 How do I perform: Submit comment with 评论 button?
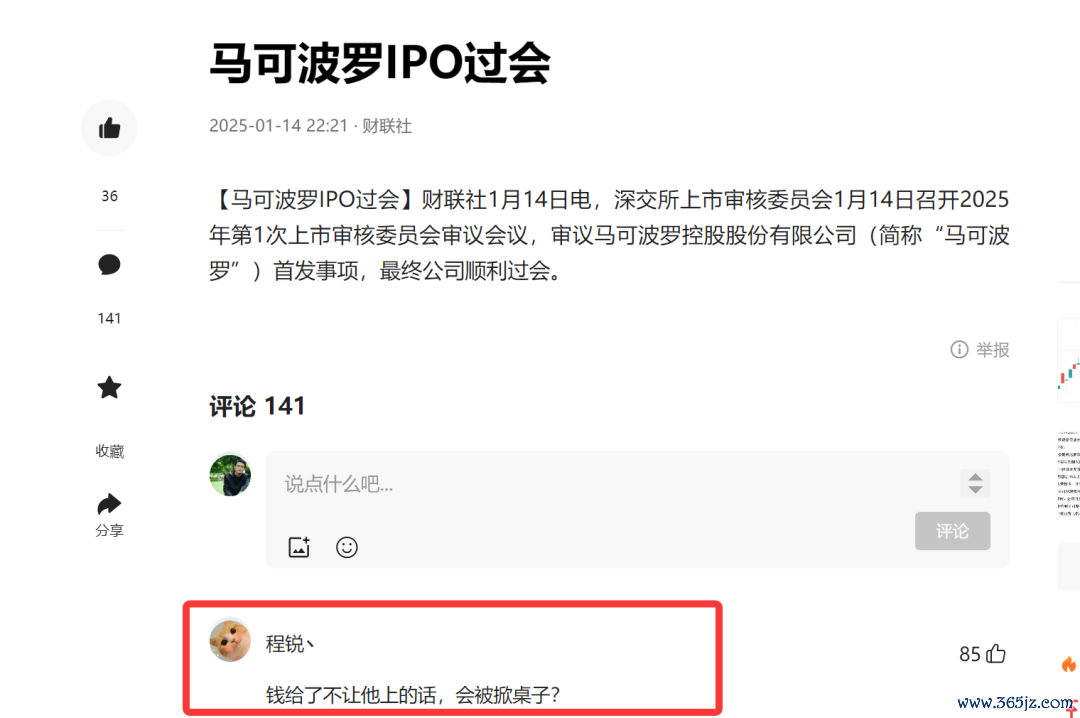tap(953, 531)
